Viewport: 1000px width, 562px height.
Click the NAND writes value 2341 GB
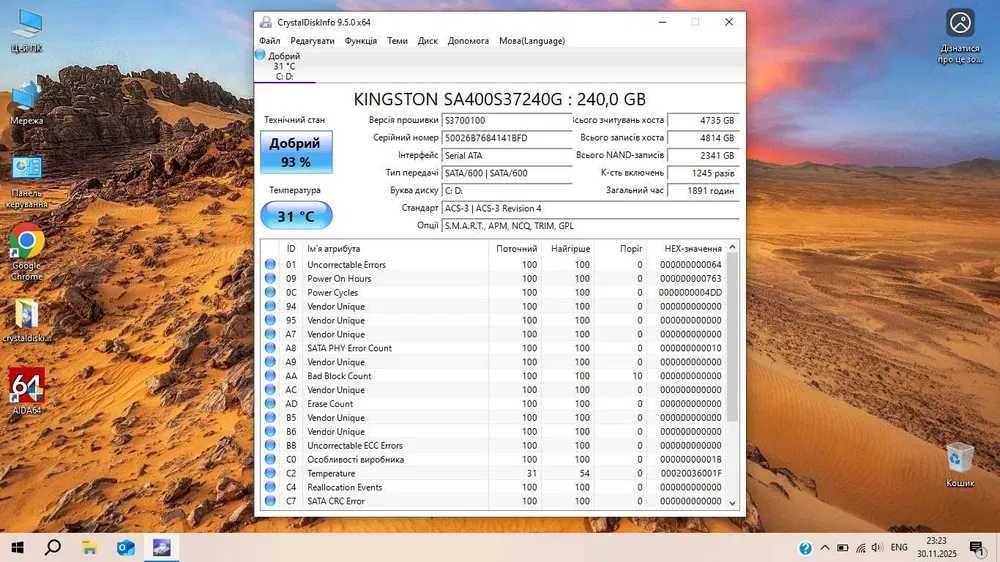pyautogui.click(x=703, y=156)
